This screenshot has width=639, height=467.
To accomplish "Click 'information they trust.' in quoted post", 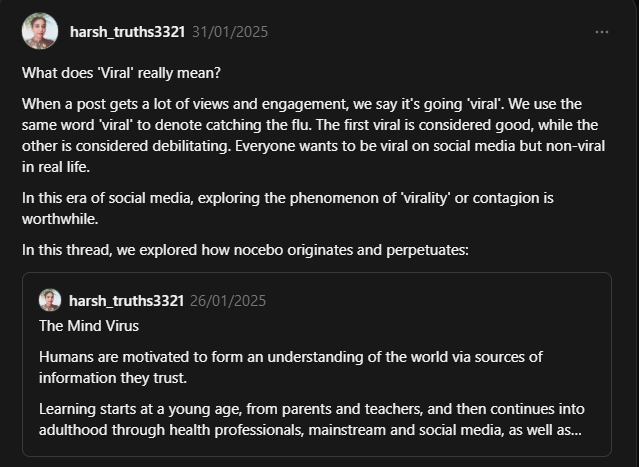I will 113,378.
